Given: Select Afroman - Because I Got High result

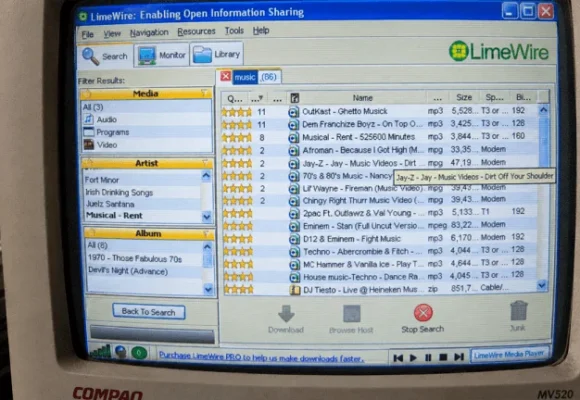Looking at the screenshot, I should click(379, 150).
